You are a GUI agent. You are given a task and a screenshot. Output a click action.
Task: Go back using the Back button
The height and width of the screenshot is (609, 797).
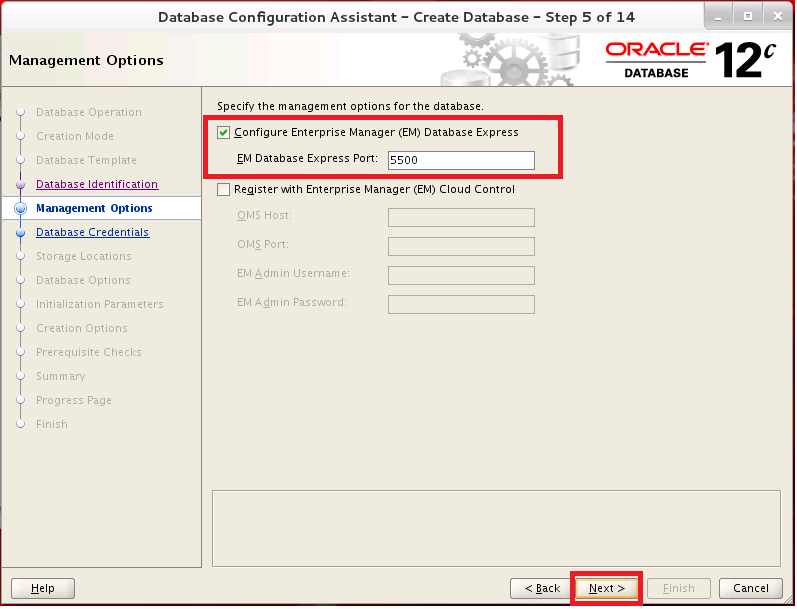coord(541,588)
